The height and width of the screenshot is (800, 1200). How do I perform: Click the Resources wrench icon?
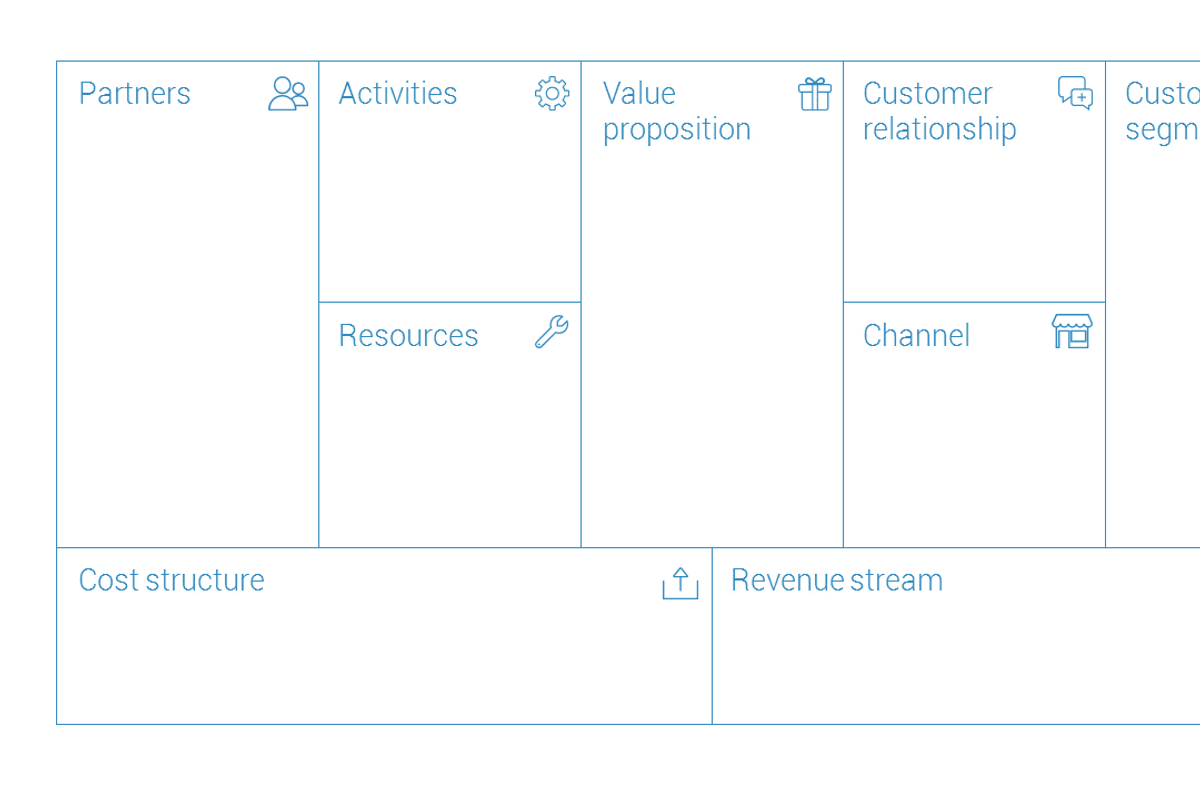pos(551,331)
